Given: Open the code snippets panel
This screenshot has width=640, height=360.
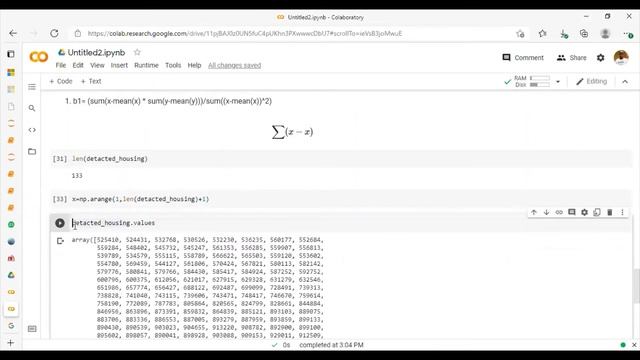Looking at the screenshot, I should (x=32, y=130).
